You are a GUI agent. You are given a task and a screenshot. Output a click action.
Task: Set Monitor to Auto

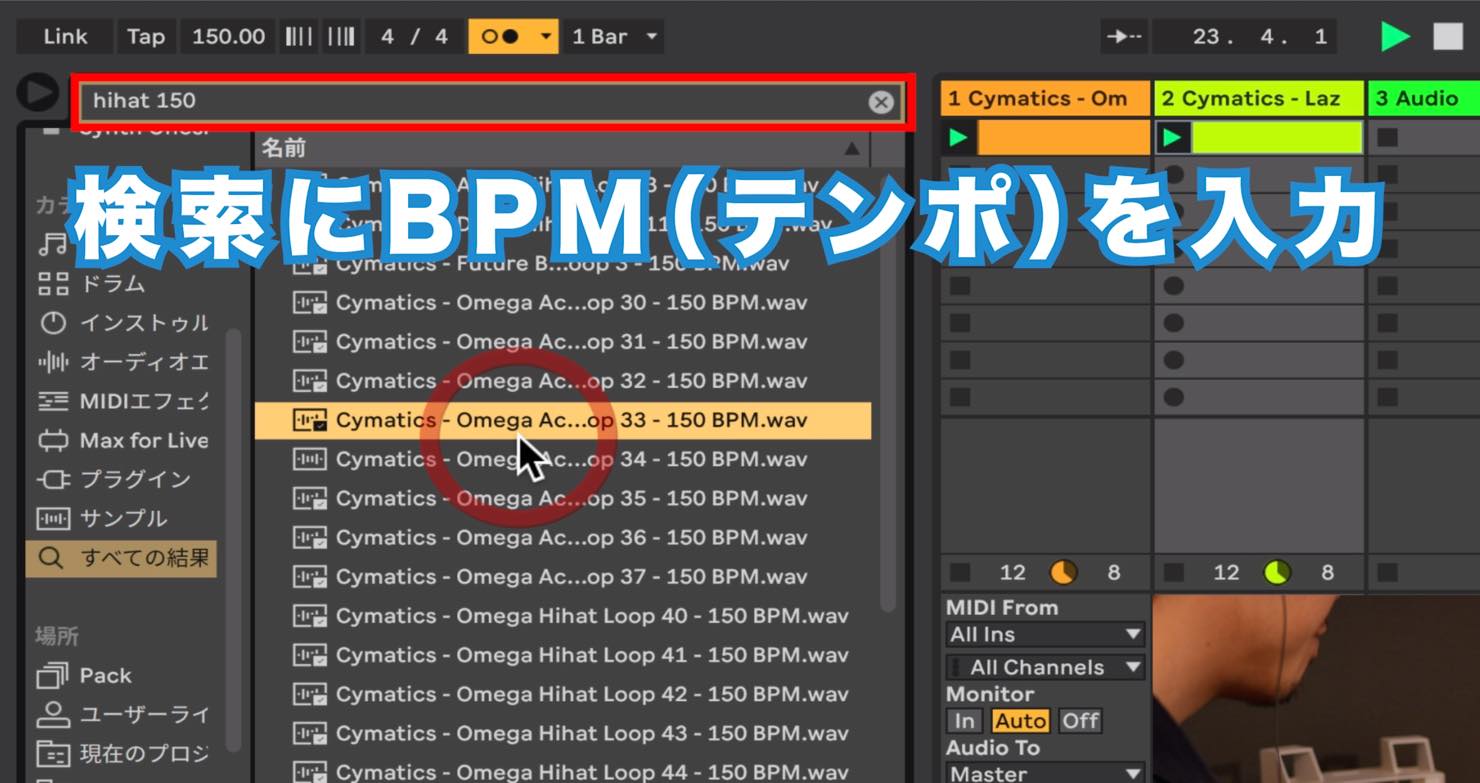(1020, 721)
